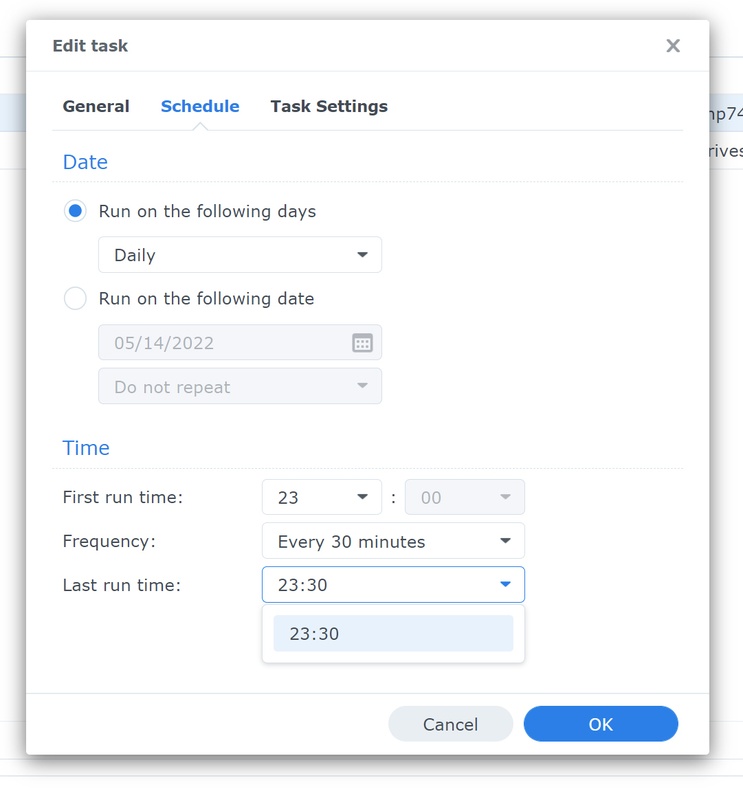
Task: Click the Schedule tab
Action: [200, 106]
